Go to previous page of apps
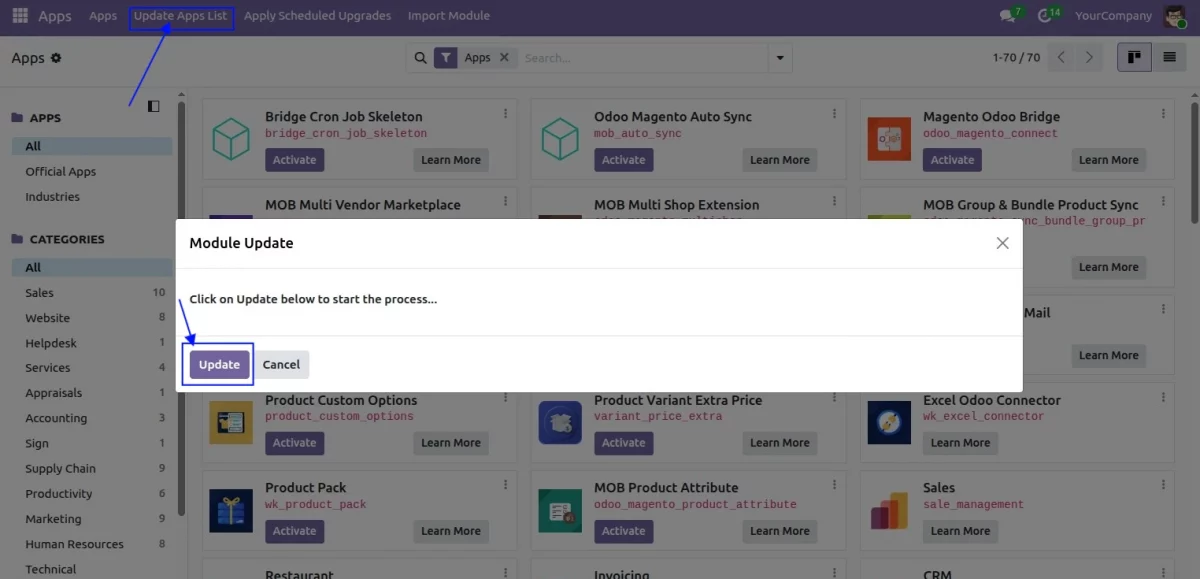This screenshot has width=1200, height=579. [1062, 58]
